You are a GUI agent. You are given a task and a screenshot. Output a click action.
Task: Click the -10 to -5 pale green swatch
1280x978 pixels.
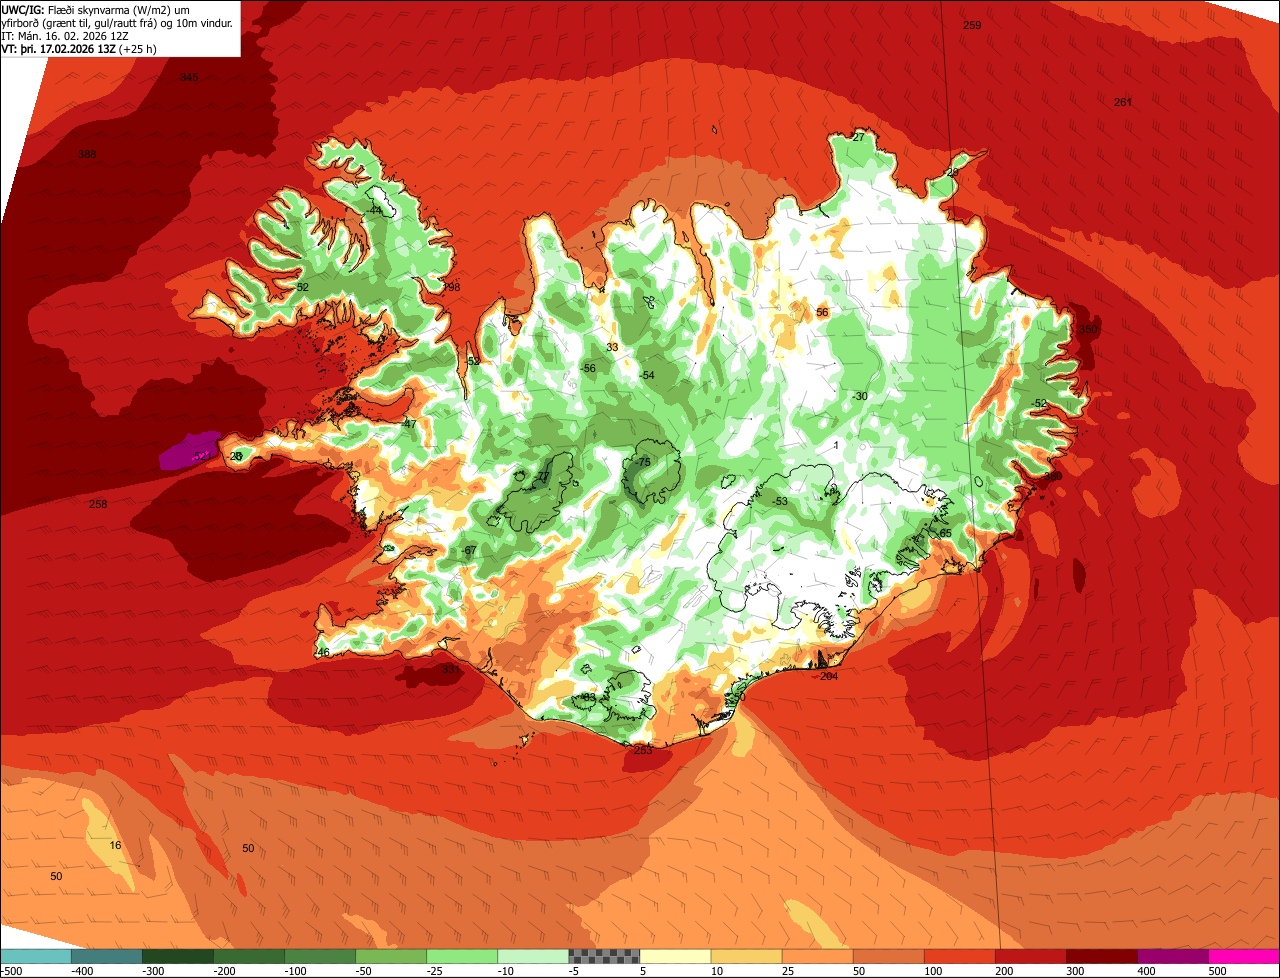click(533, 956)
